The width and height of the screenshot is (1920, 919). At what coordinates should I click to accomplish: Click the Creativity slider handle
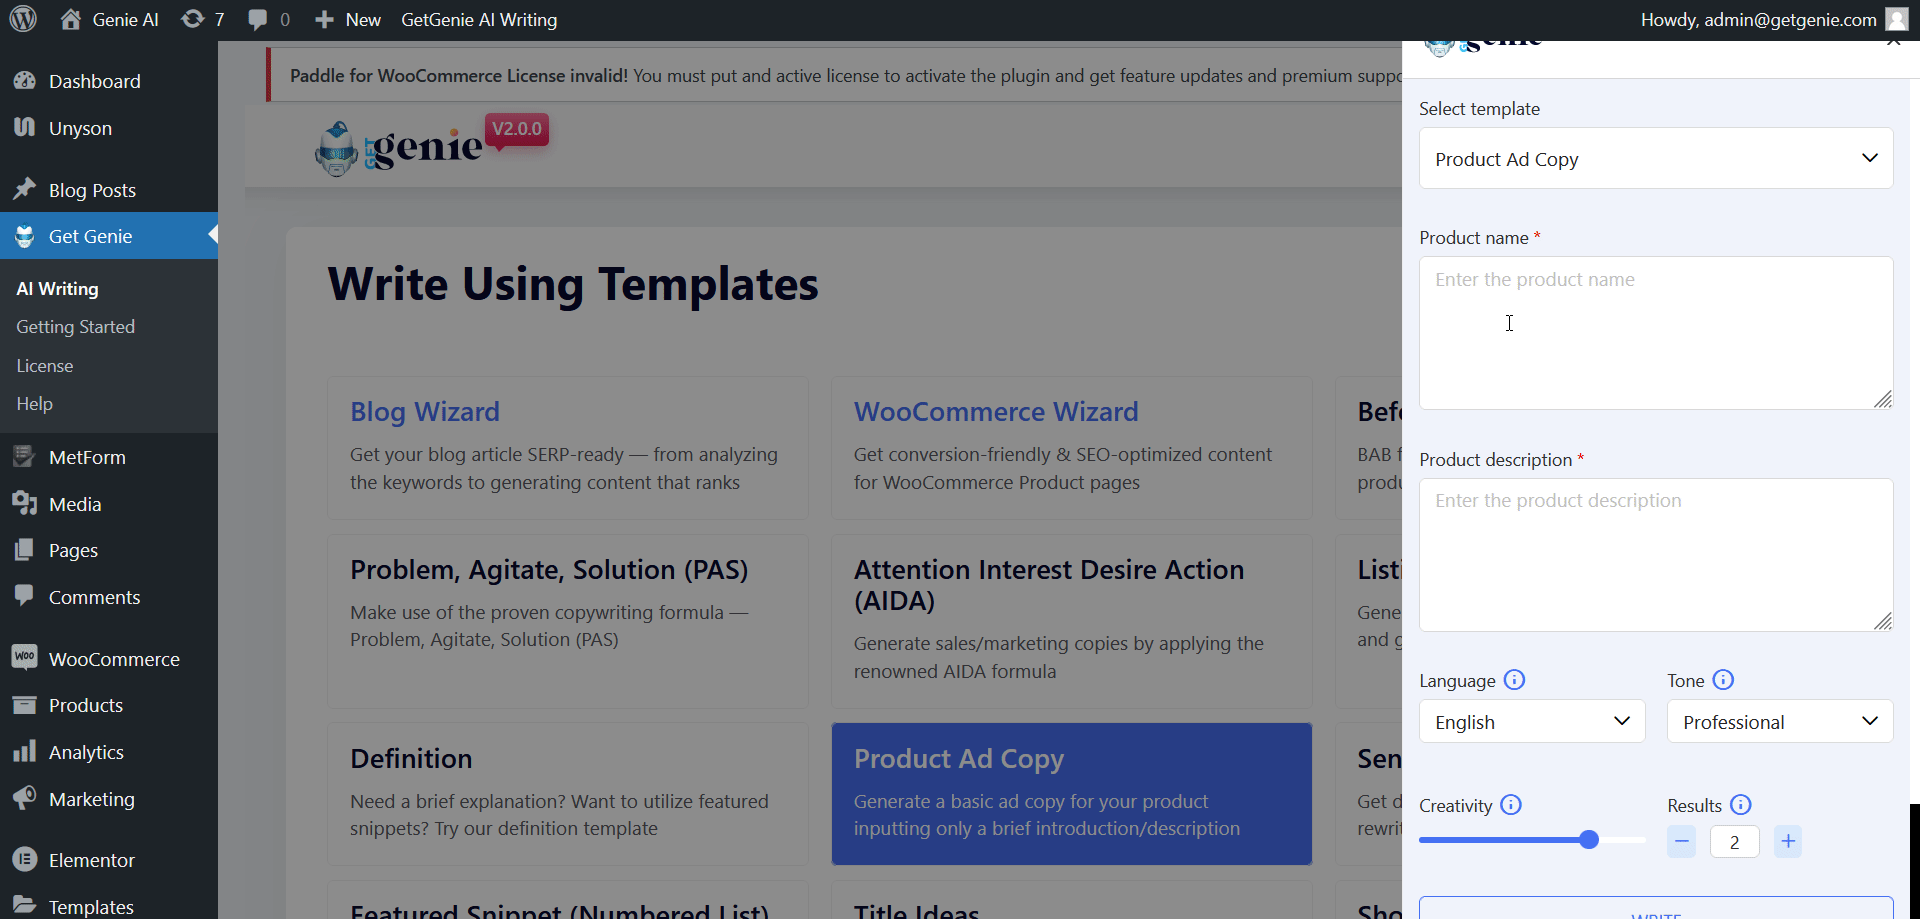click(1589, 840)
